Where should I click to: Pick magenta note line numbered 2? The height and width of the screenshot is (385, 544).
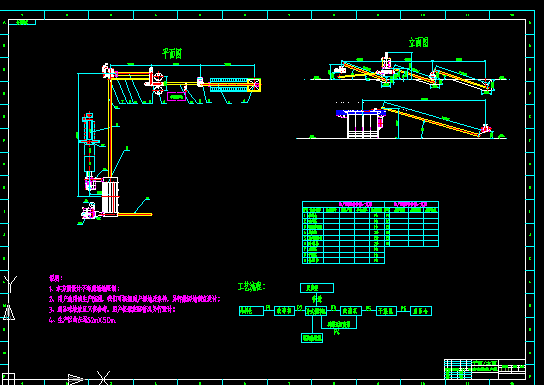coord(135,299)
